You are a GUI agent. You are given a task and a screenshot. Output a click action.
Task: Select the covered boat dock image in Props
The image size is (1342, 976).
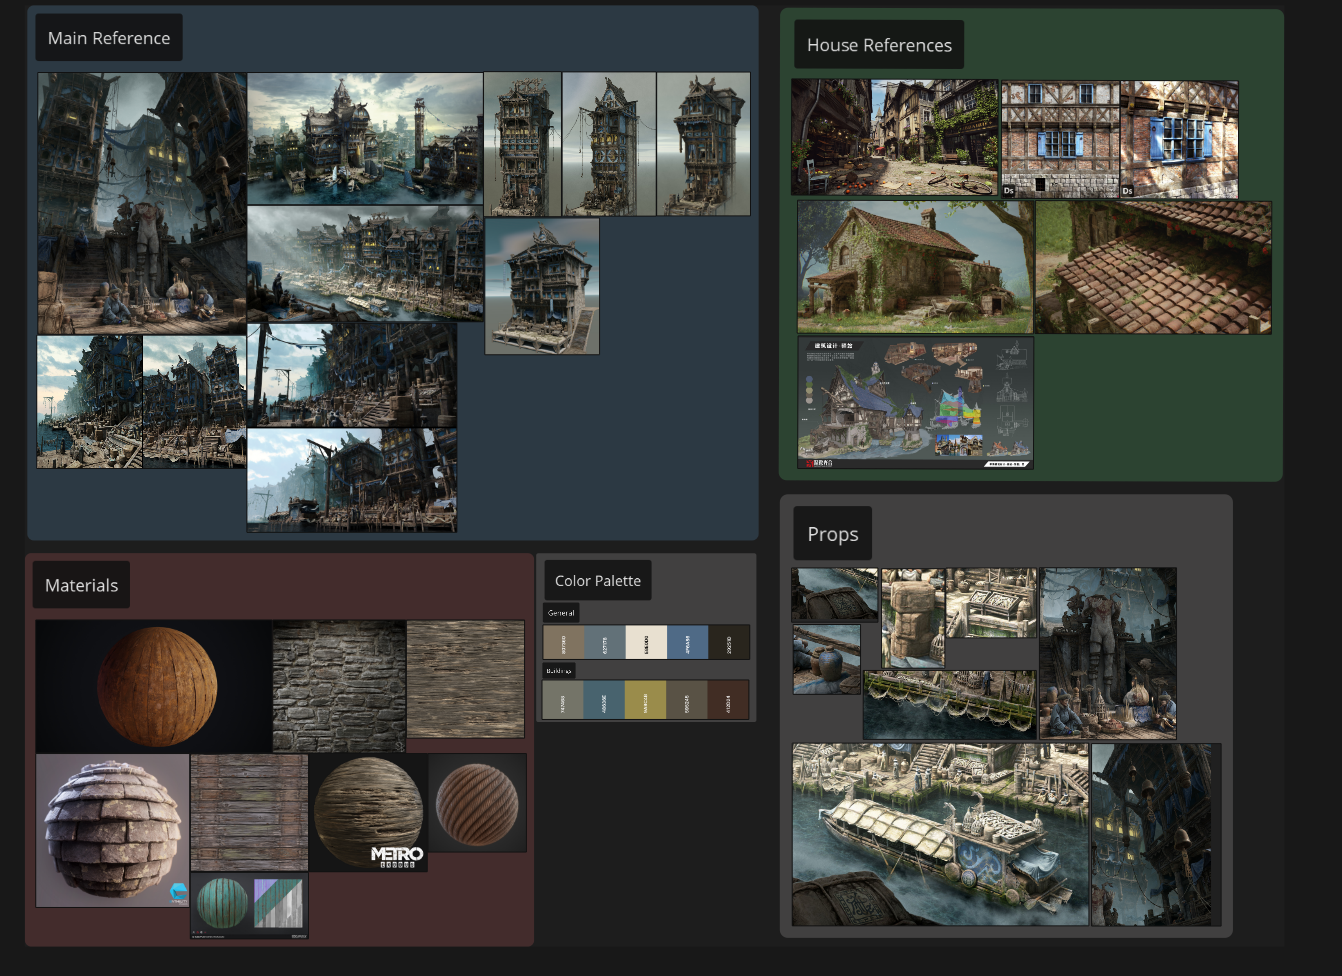[x=940, y=834]
